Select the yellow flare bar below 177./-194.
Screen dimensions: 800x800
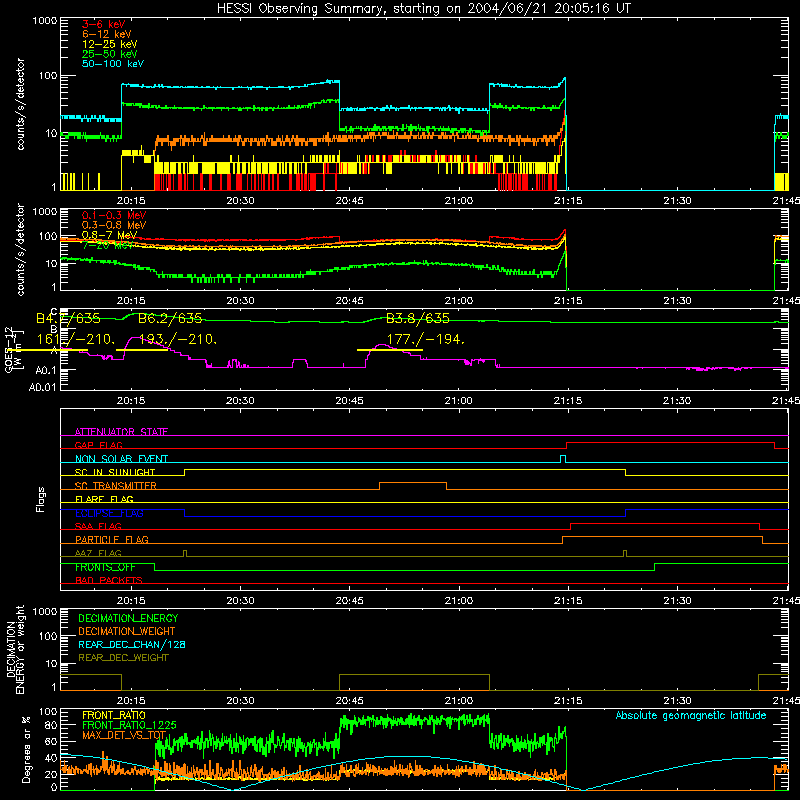tap(390, 350)
